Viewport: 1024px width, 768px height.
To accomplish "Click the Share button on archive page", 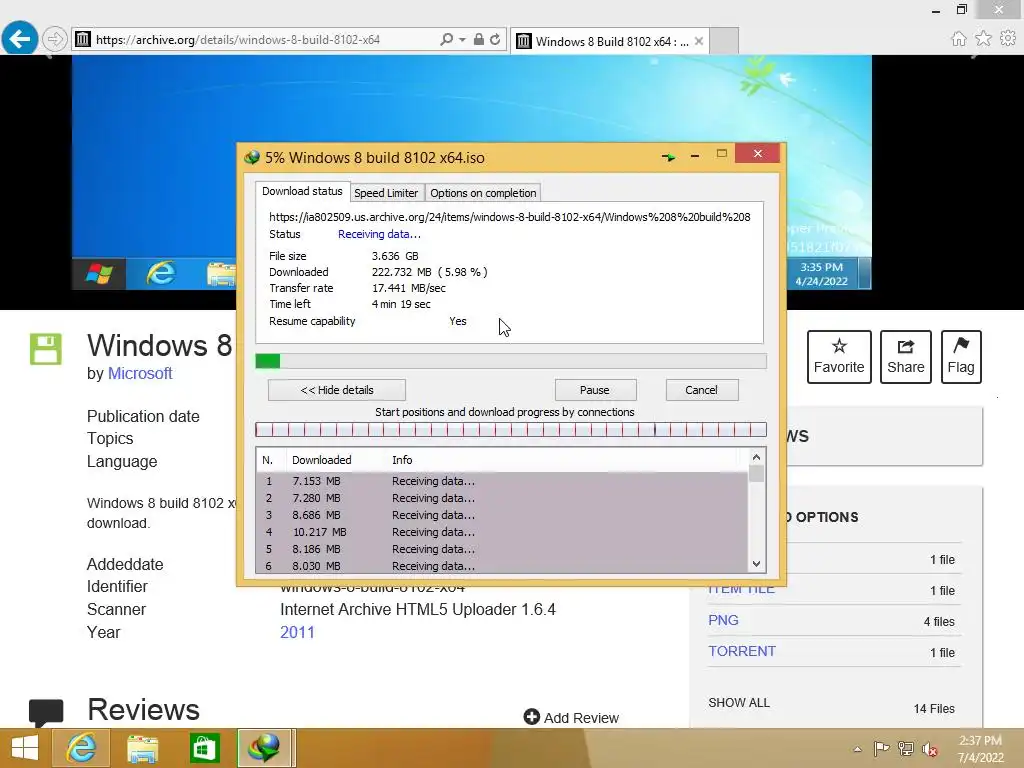I will click(x=906, y=357).
